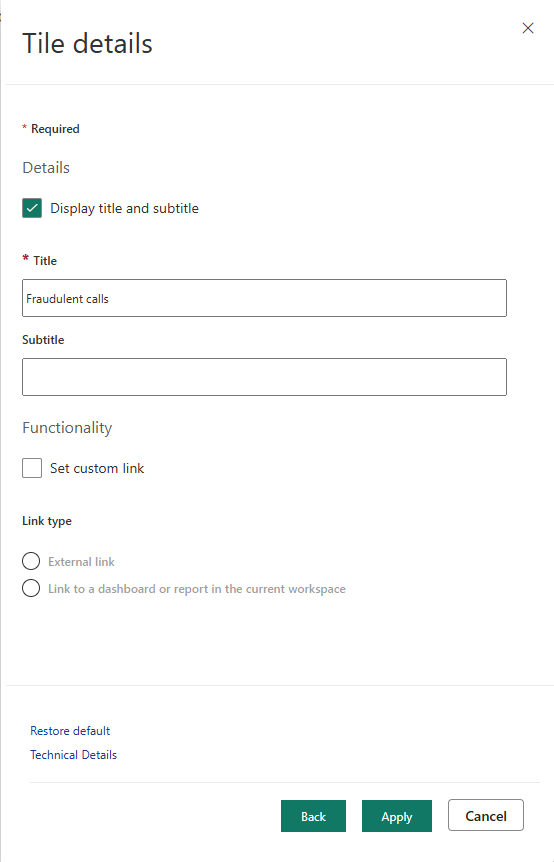This screenshot has width=554, height=862.
Task: Uncheck the Display title and subtitle checkbox
Action: (x=32, y=208)
